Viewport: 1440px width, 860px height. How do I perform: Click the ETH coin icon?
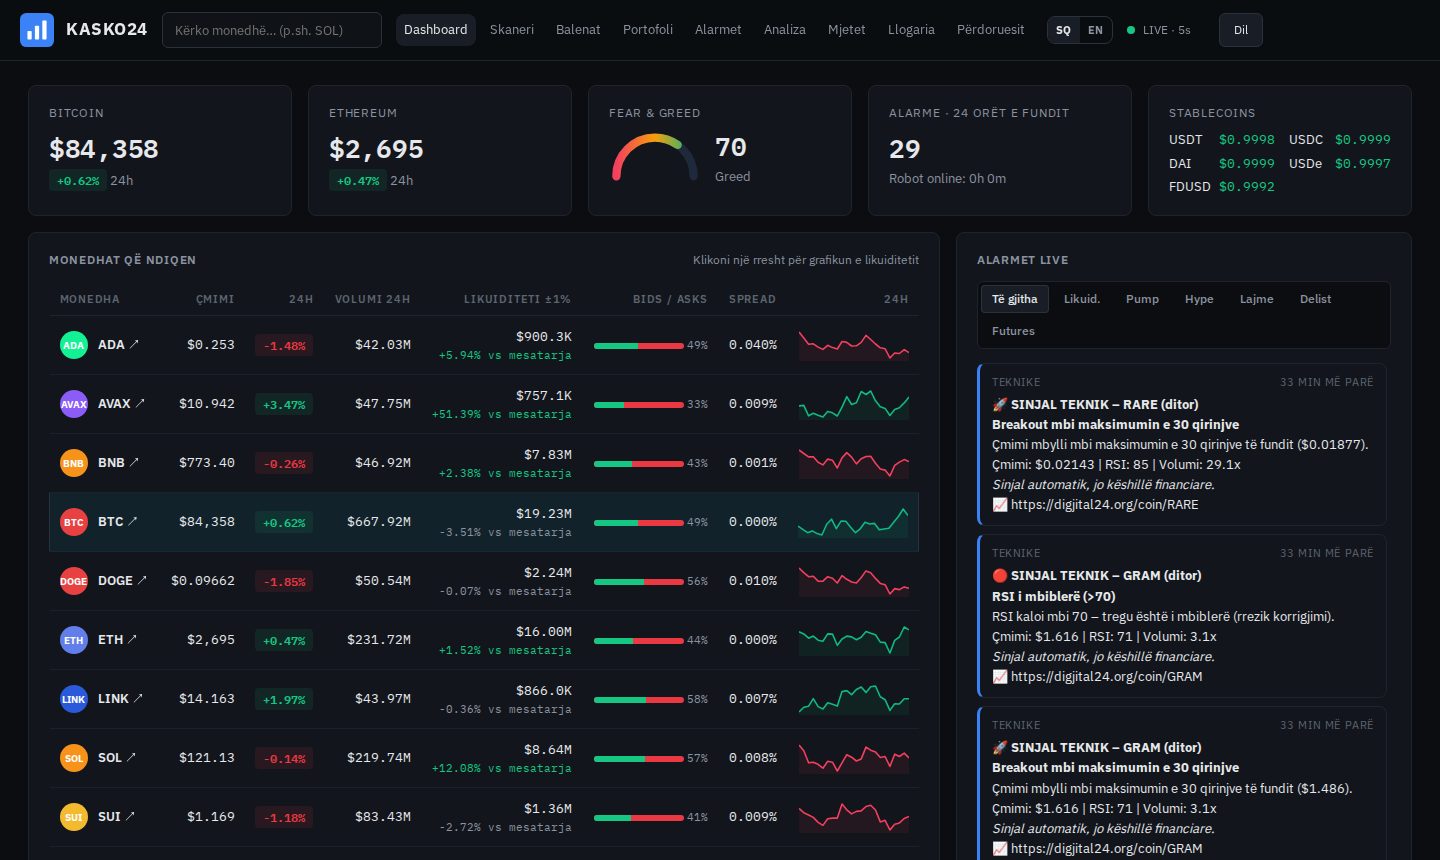(74, 640)
